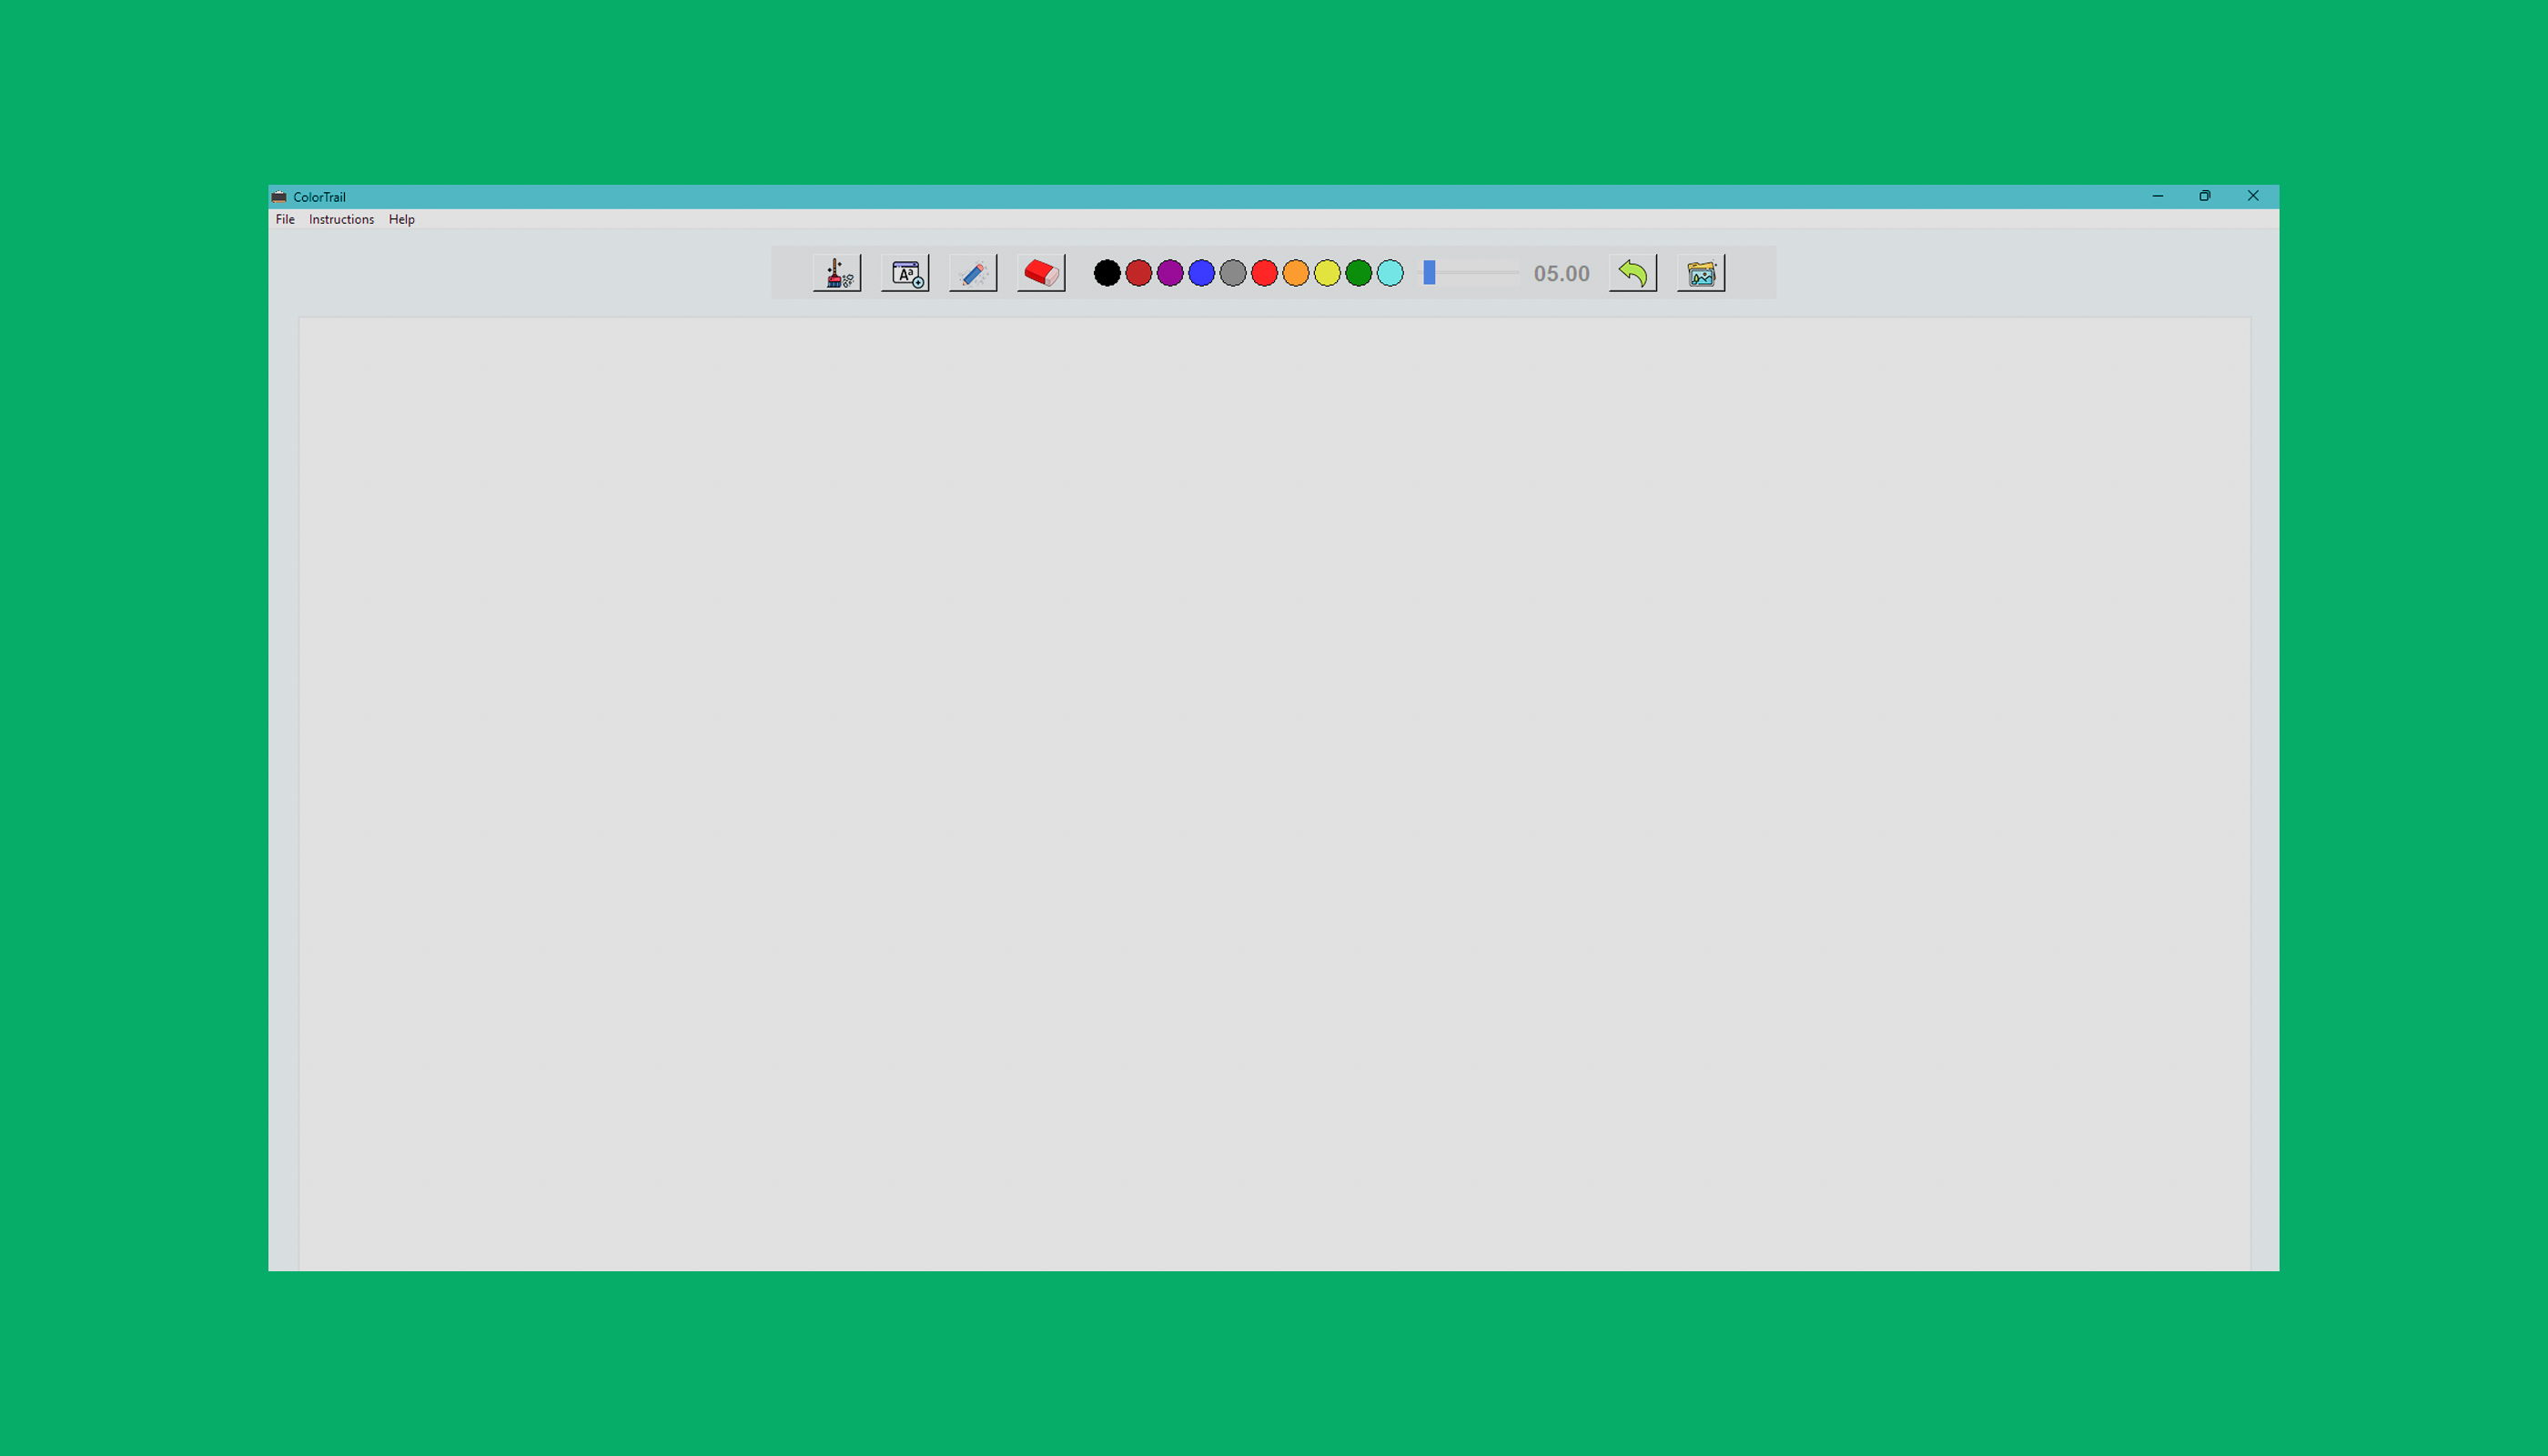The image size is (2548, 1456).
Task: Select the blue color swatch
Action: point(1201,273)
